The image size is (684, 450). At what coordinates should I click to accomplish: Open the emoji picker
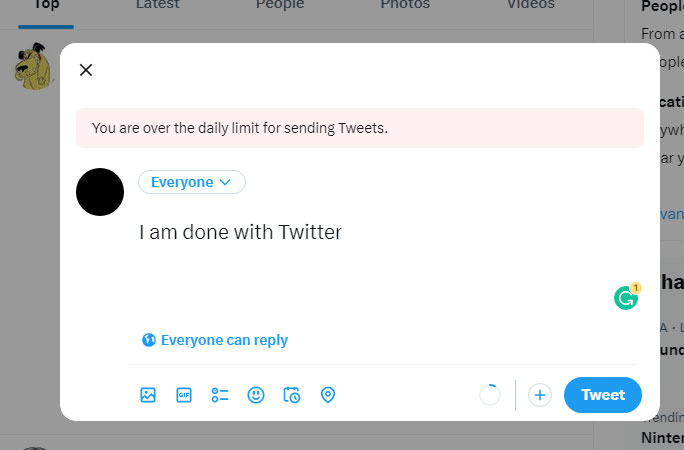point(256,395)
